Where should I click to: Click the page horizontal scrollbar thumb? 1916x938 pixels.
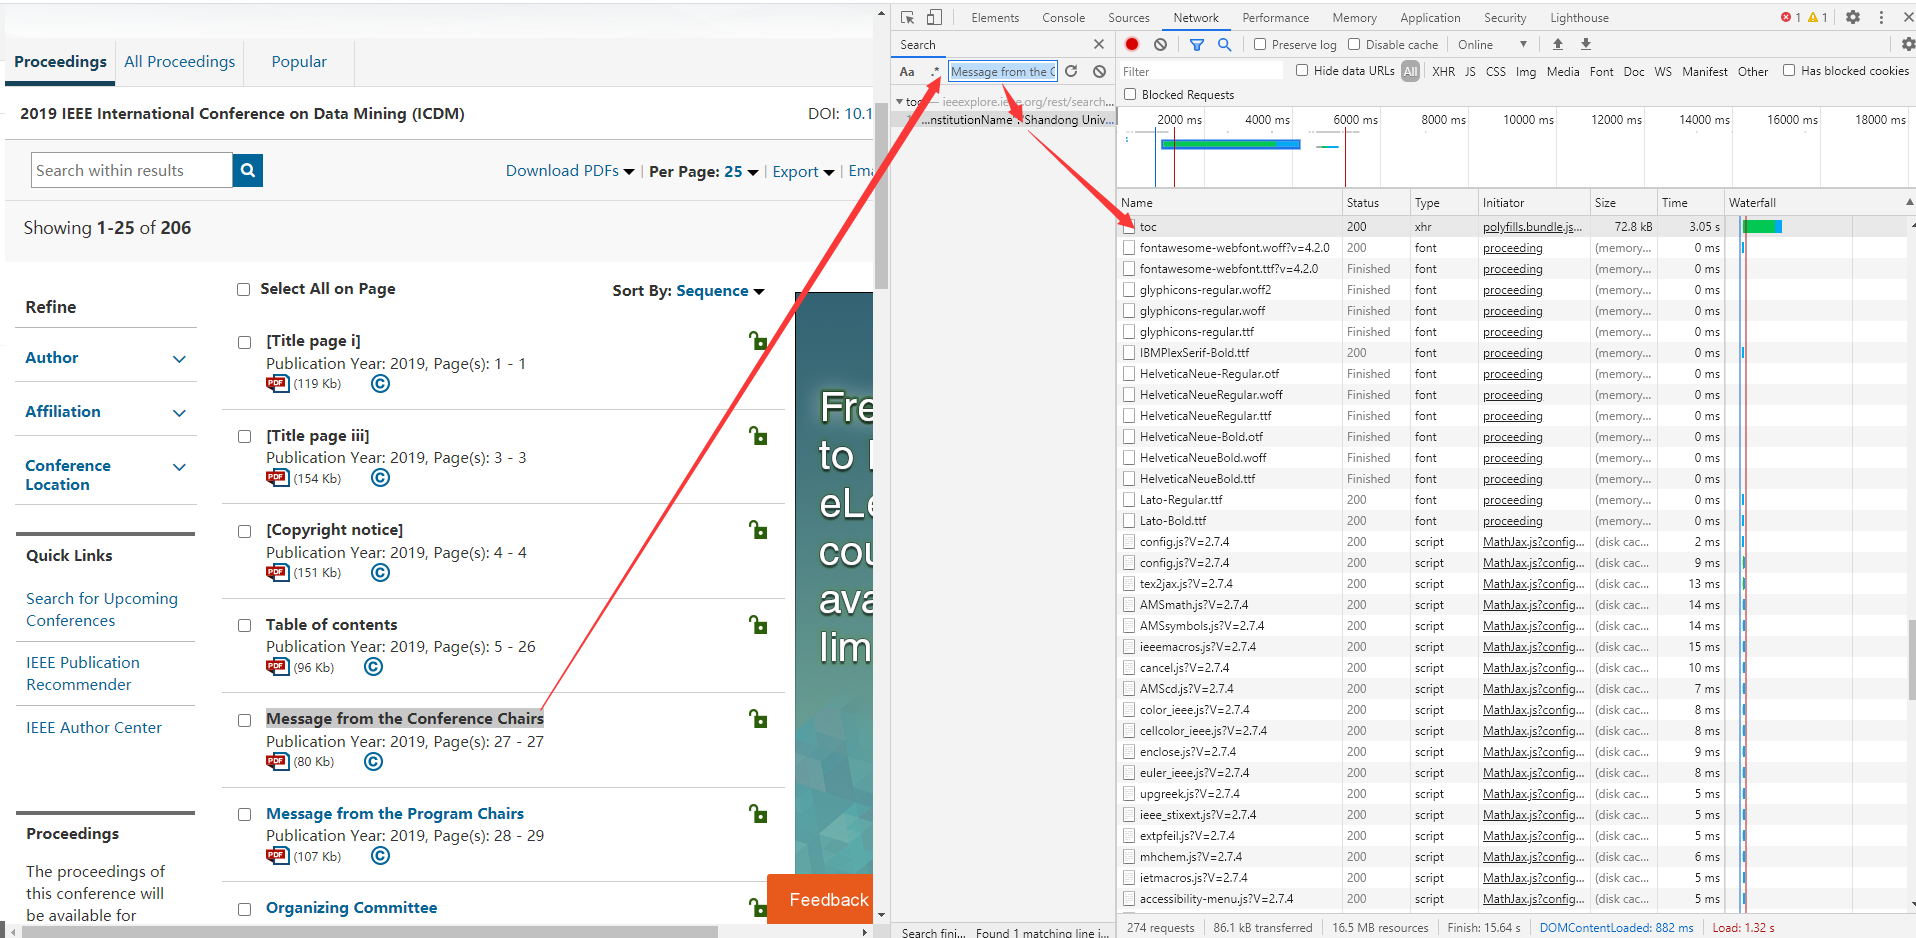[368, 931]
